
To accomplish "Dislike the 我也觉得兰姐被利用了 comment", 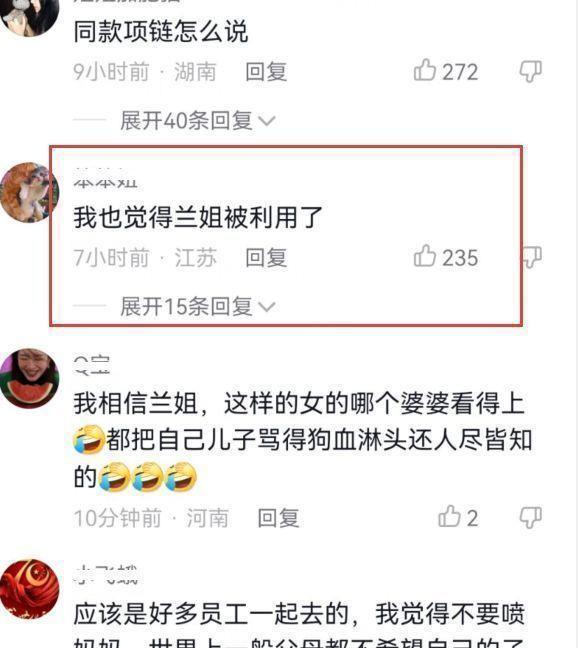I will click(x=531, y=257).
